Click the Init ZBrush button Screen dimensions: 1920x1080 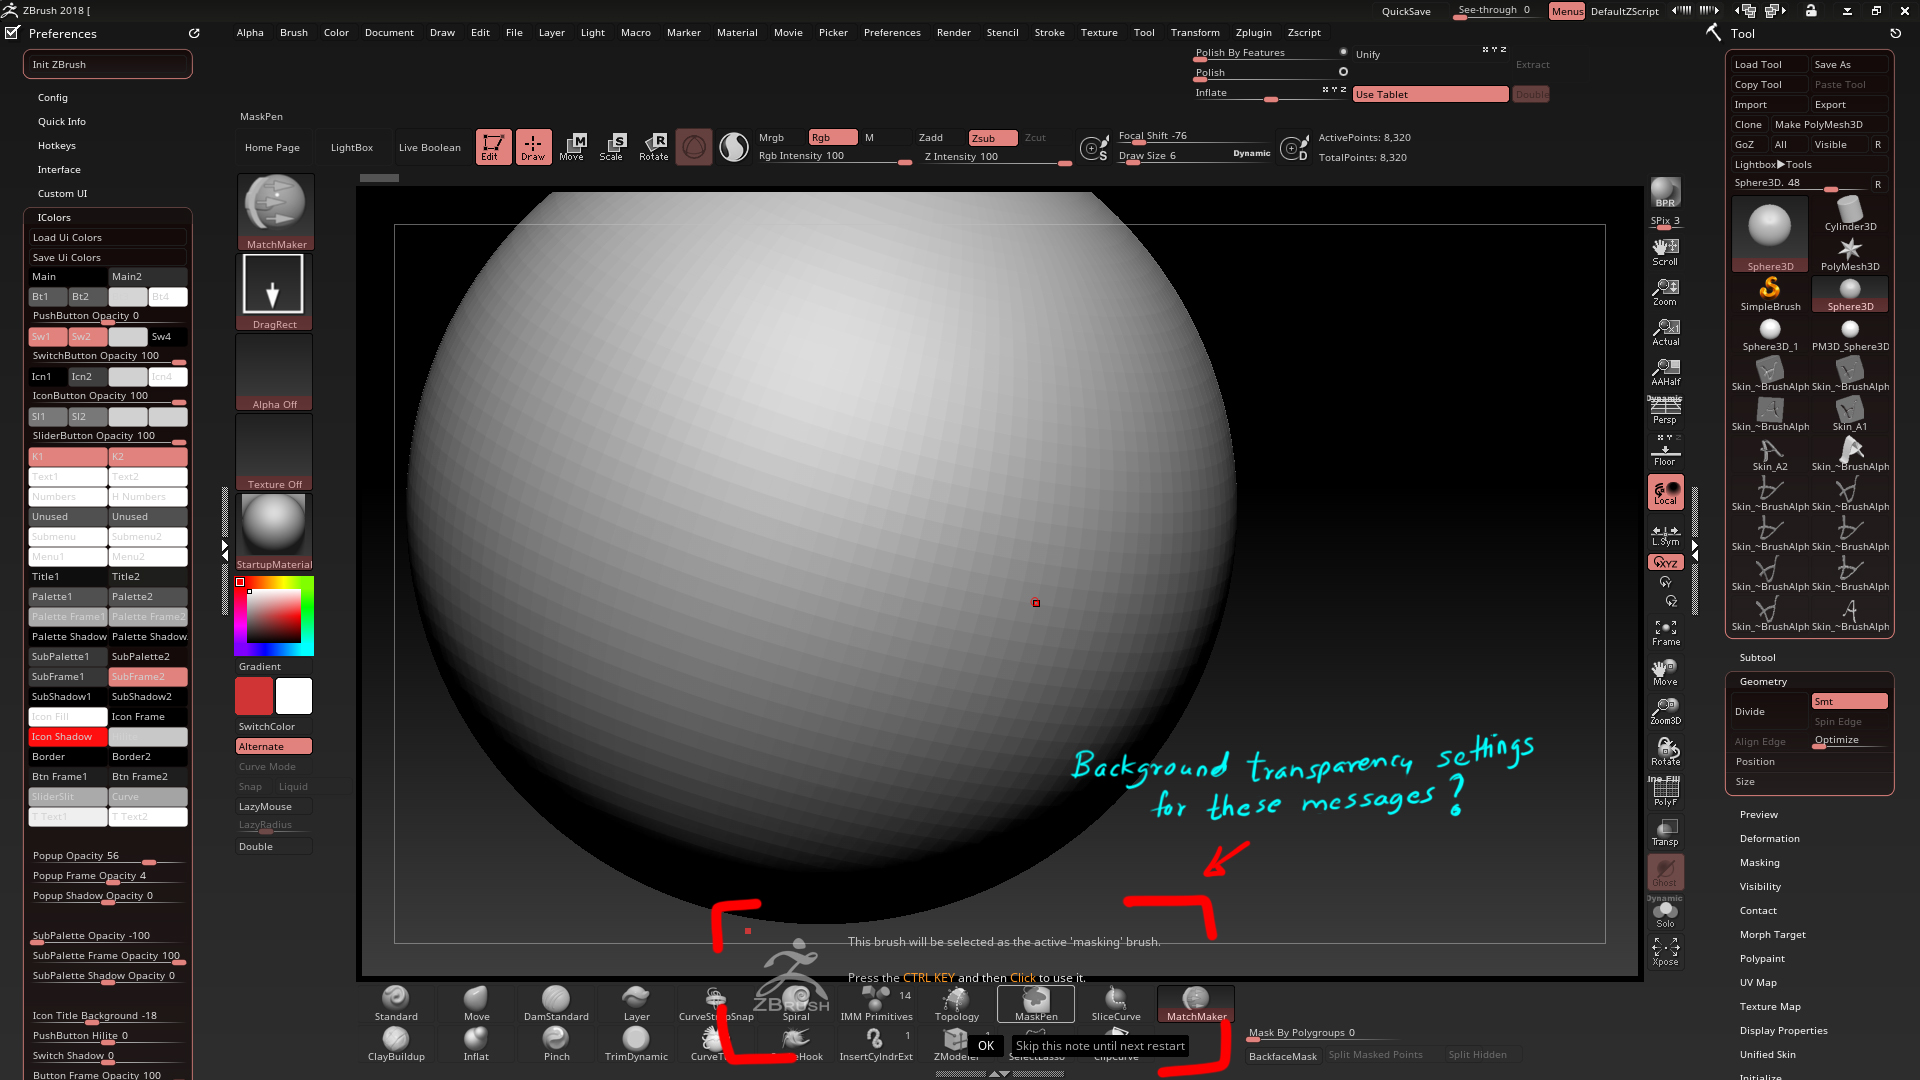[107, 64]
